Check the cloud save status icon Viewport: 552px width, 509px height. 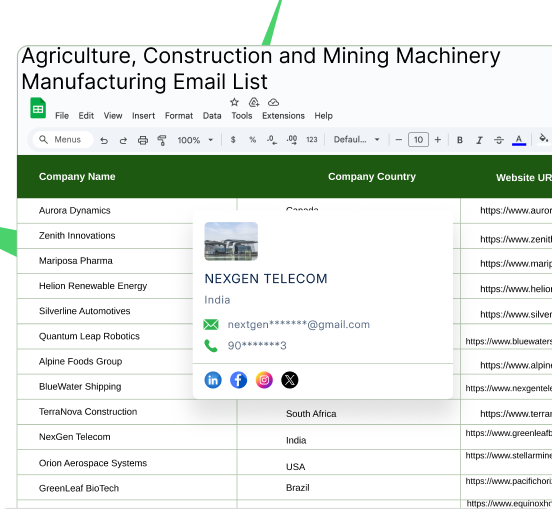coord(274,102)
